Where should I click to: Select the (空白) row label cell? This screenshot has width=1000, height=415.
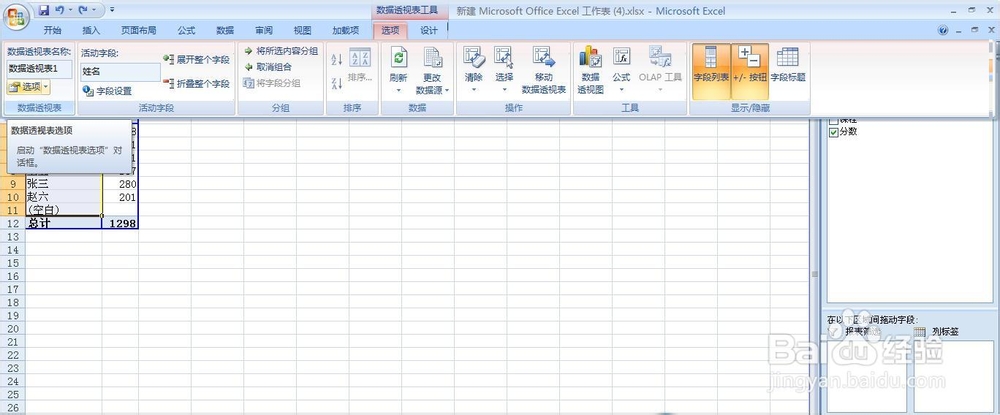[x=64, y=210]
